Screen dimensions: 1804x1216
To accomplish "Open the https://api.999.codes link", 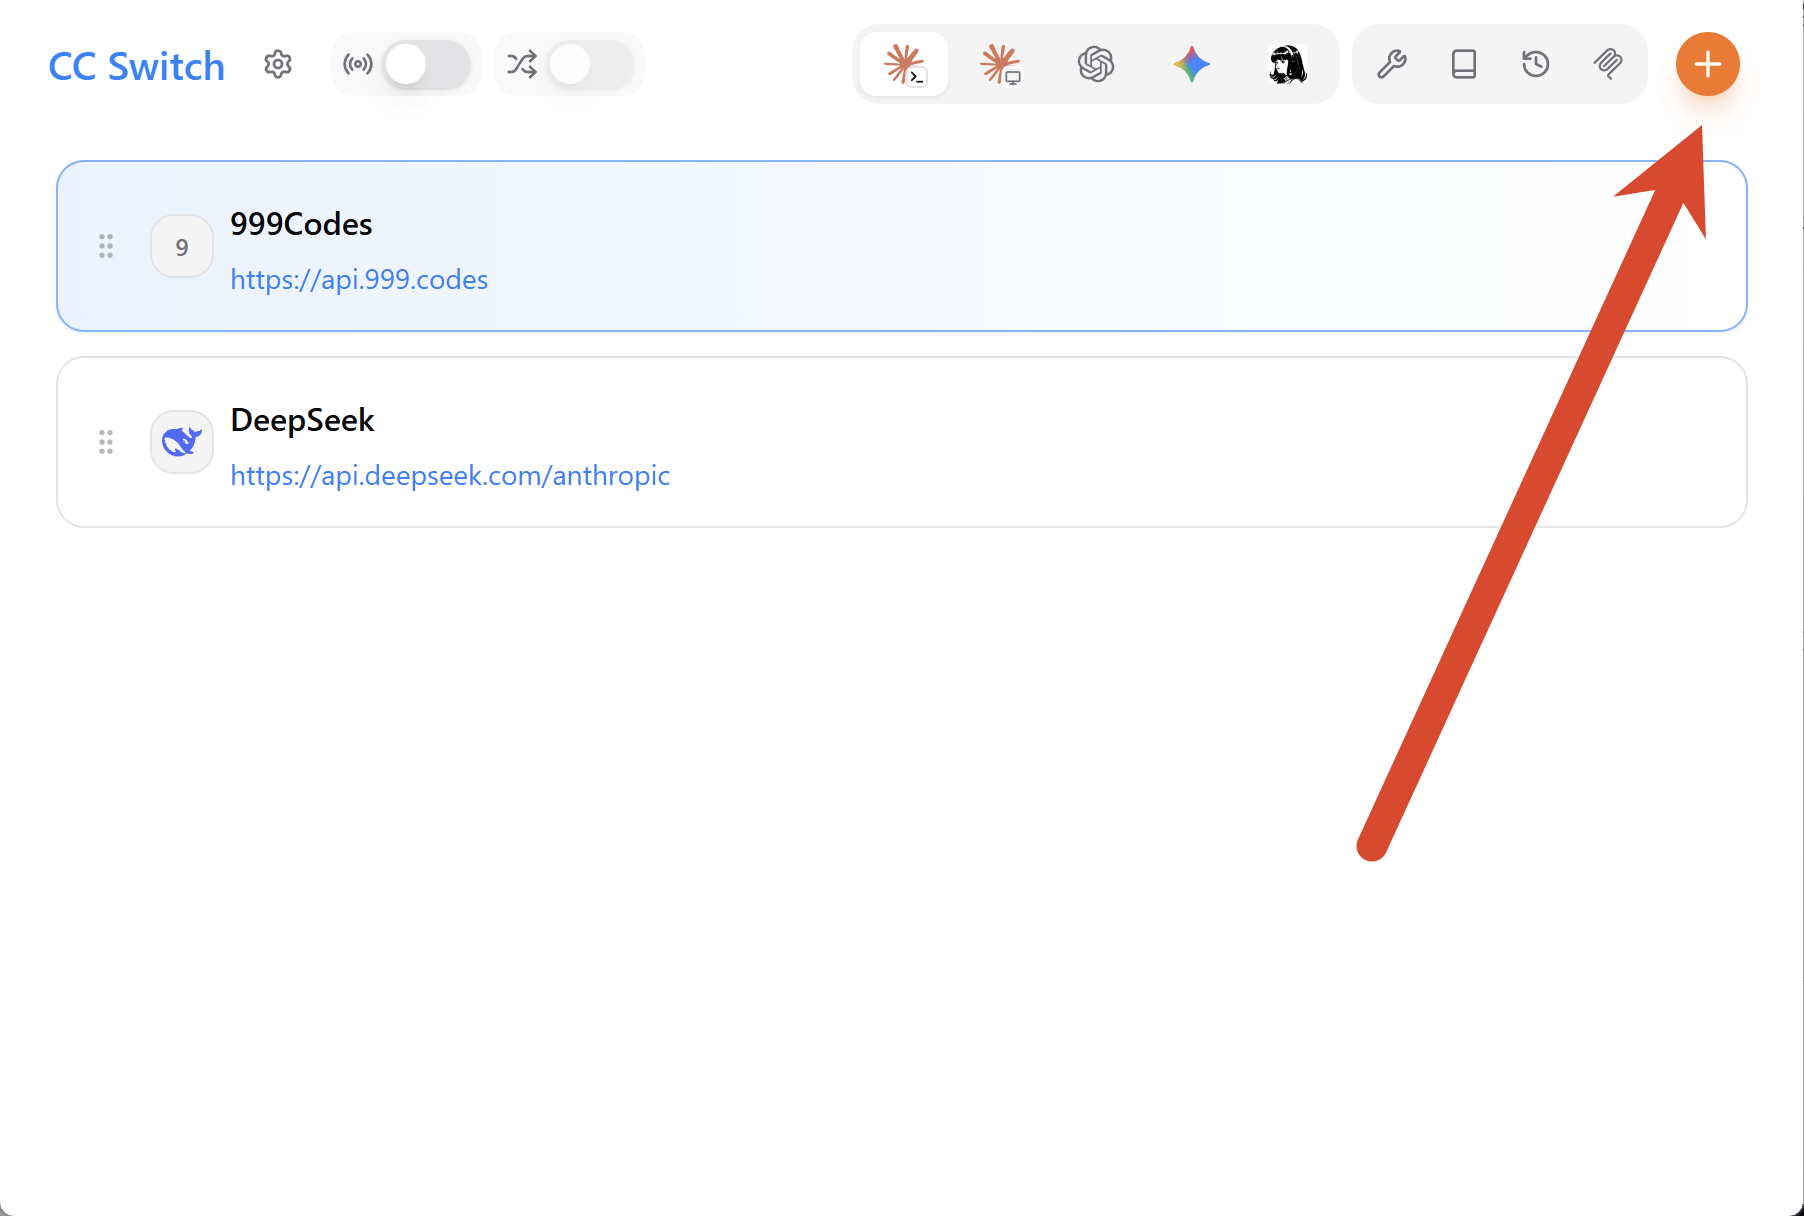I will (x=359, y=279).
